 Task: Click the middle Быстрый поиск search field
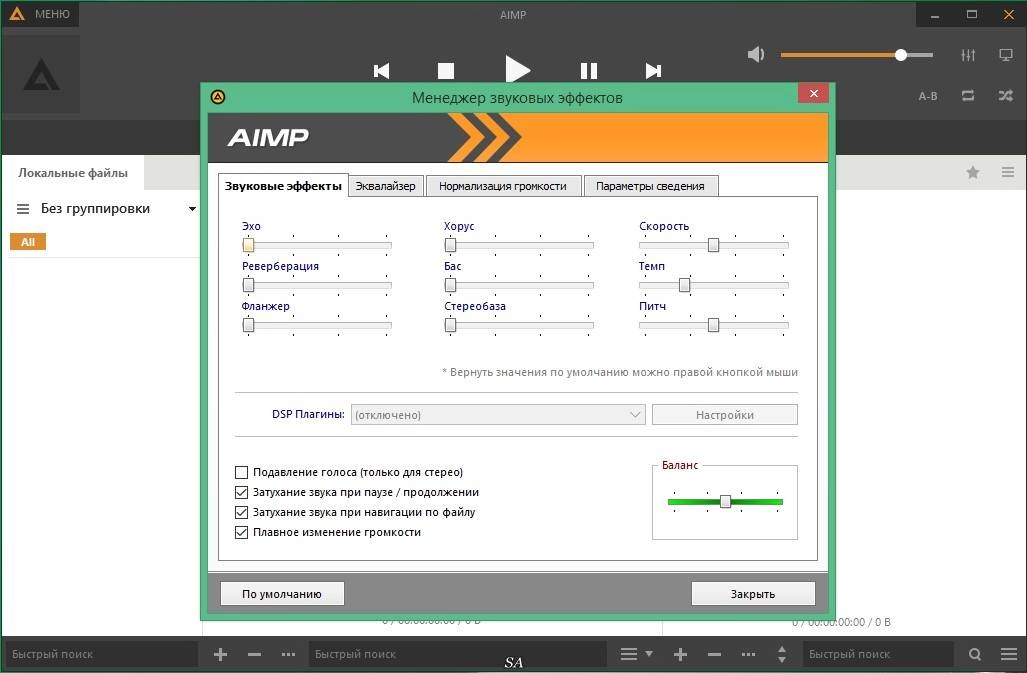(457, 654)
